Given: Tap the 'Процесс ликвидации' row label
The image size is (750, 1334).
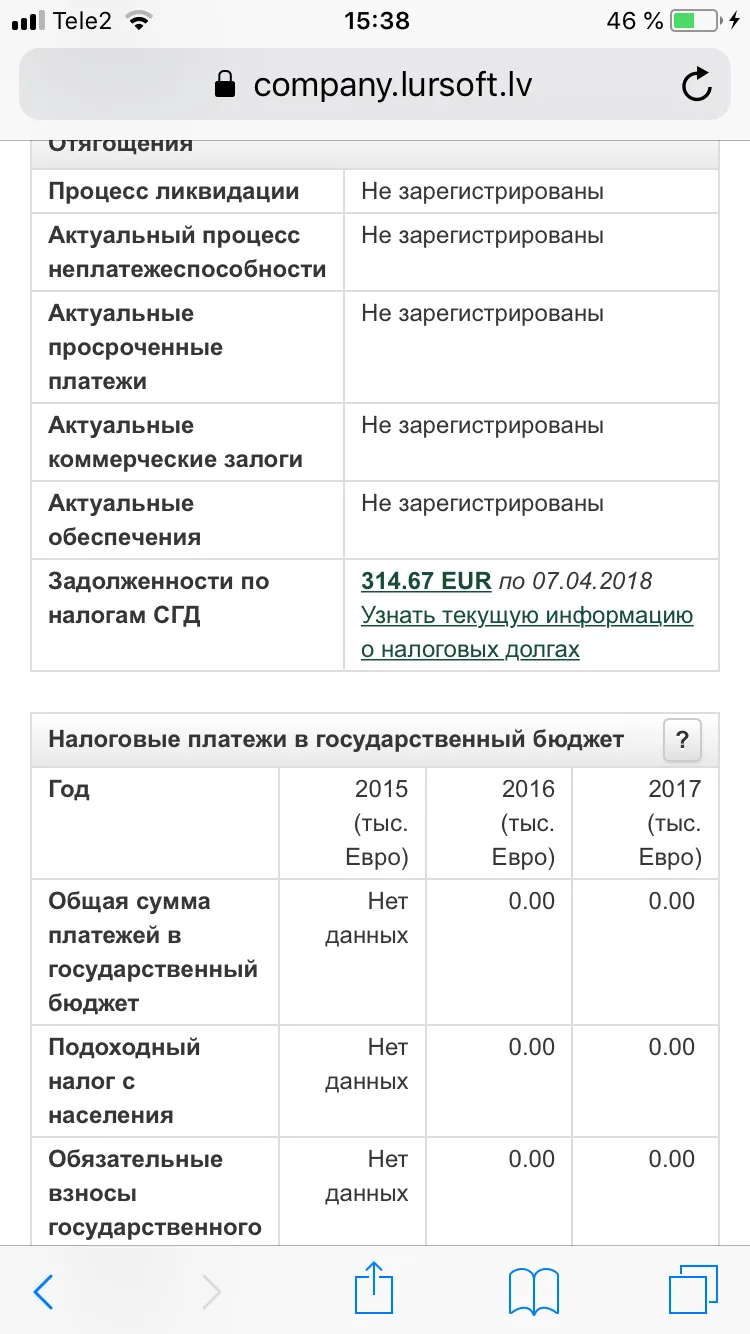Looking at the screenshot, I should coord(174,191).
